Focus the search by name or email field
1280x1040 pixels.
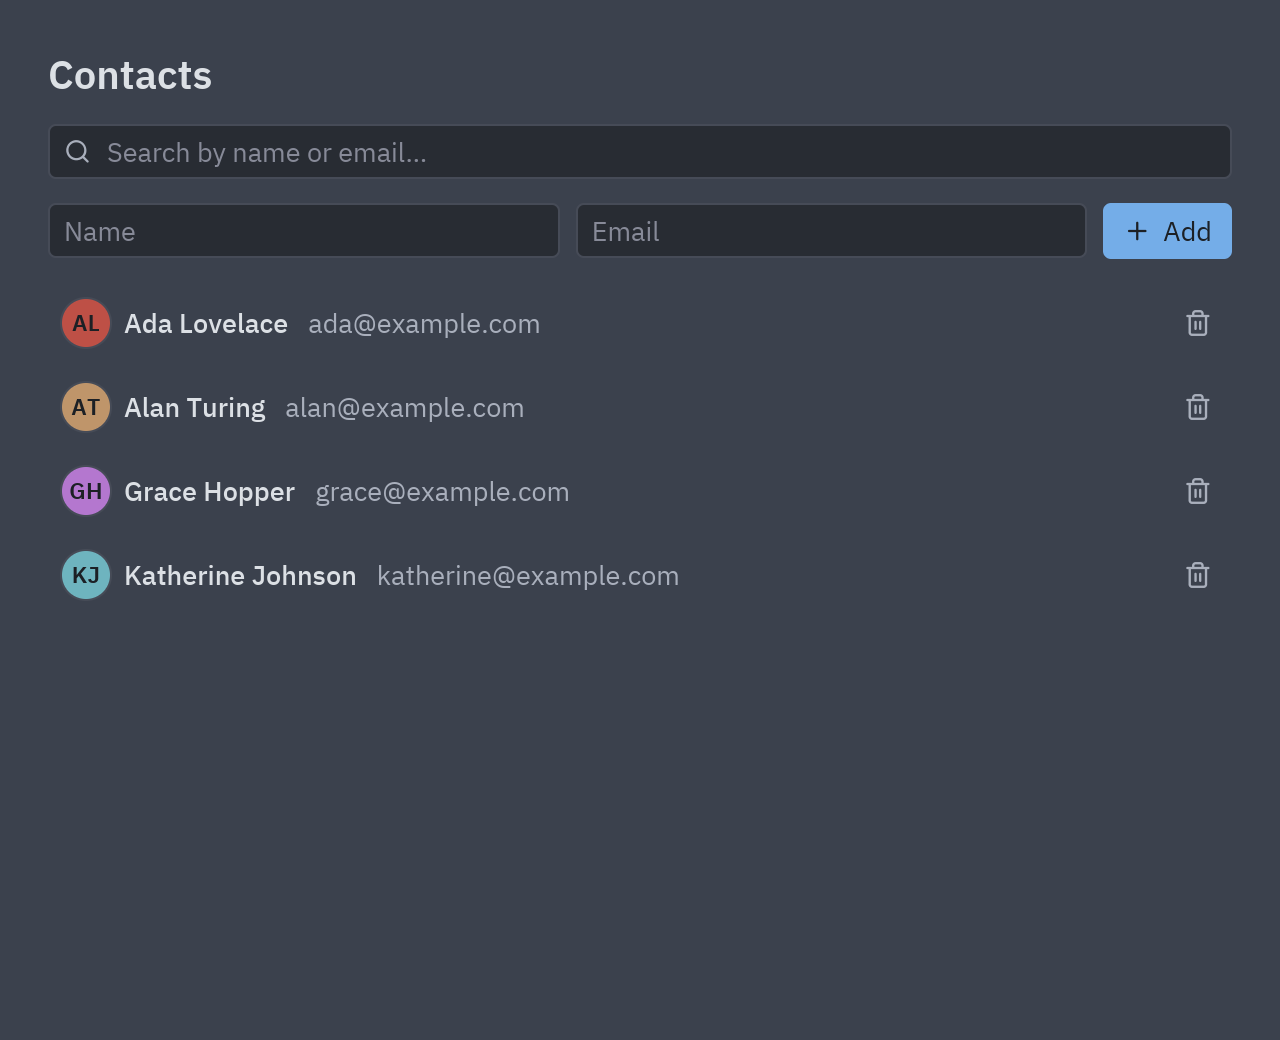640,152
